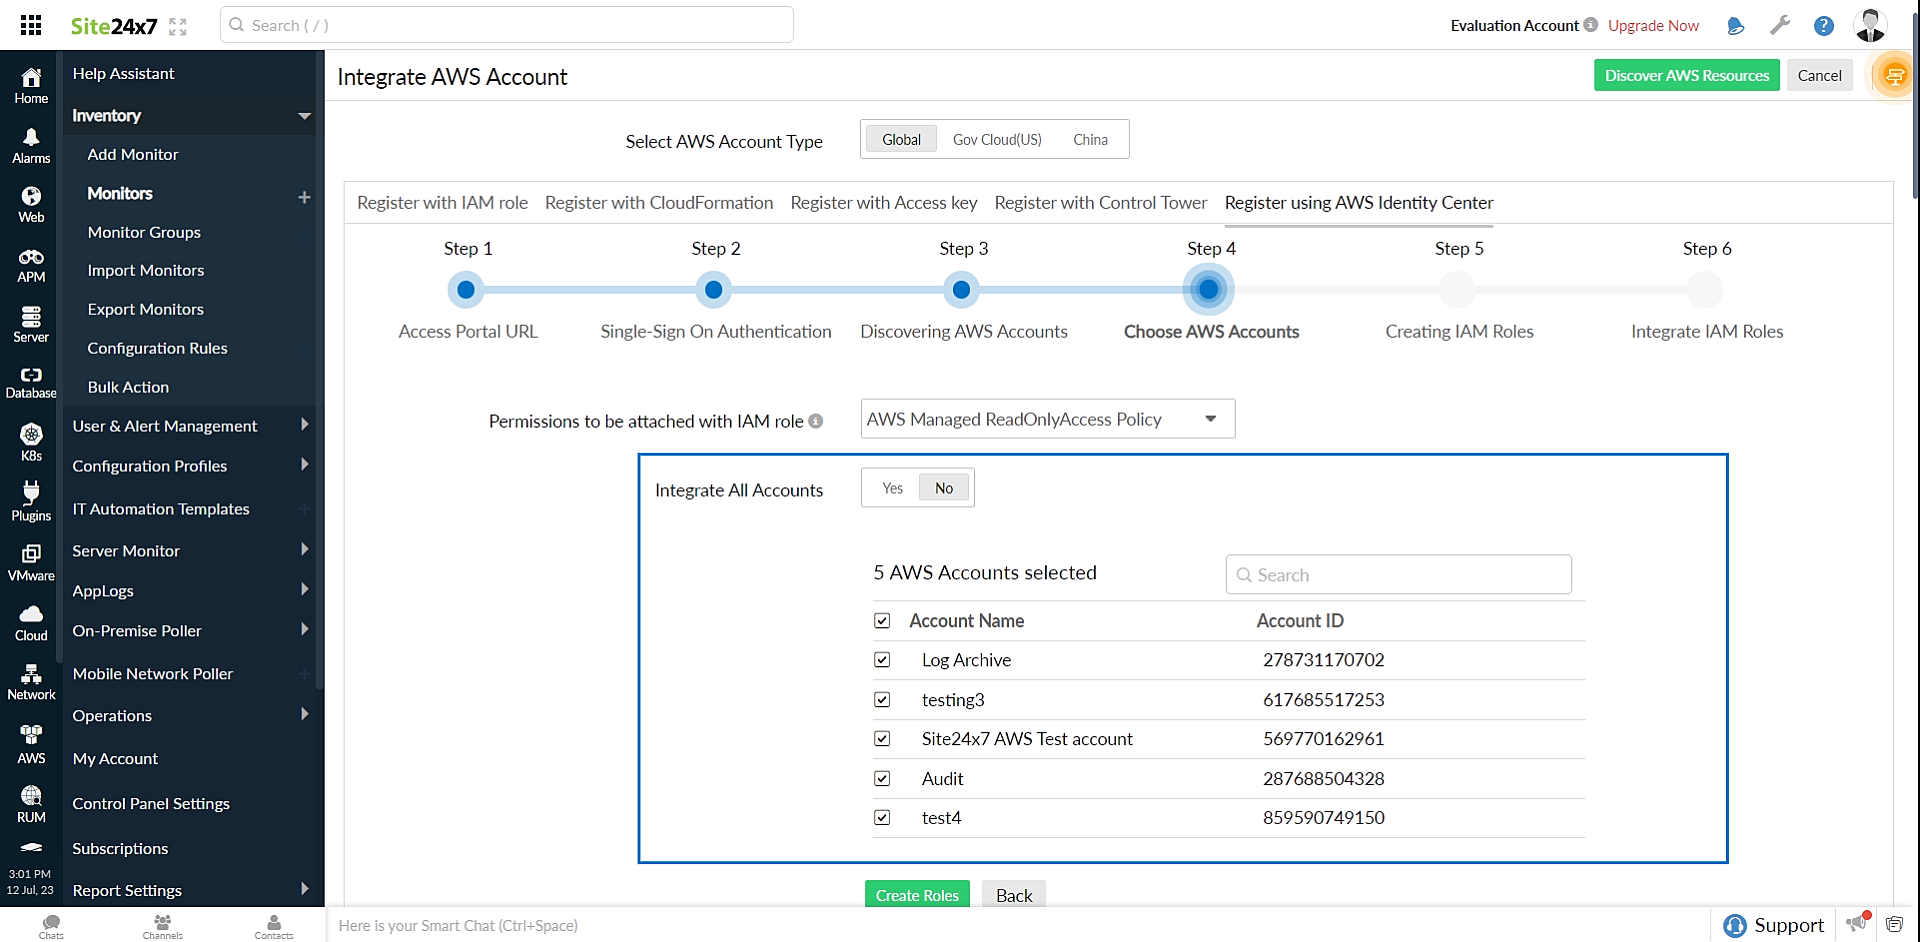Open Web monitoring icon

[x=31, y=205]
